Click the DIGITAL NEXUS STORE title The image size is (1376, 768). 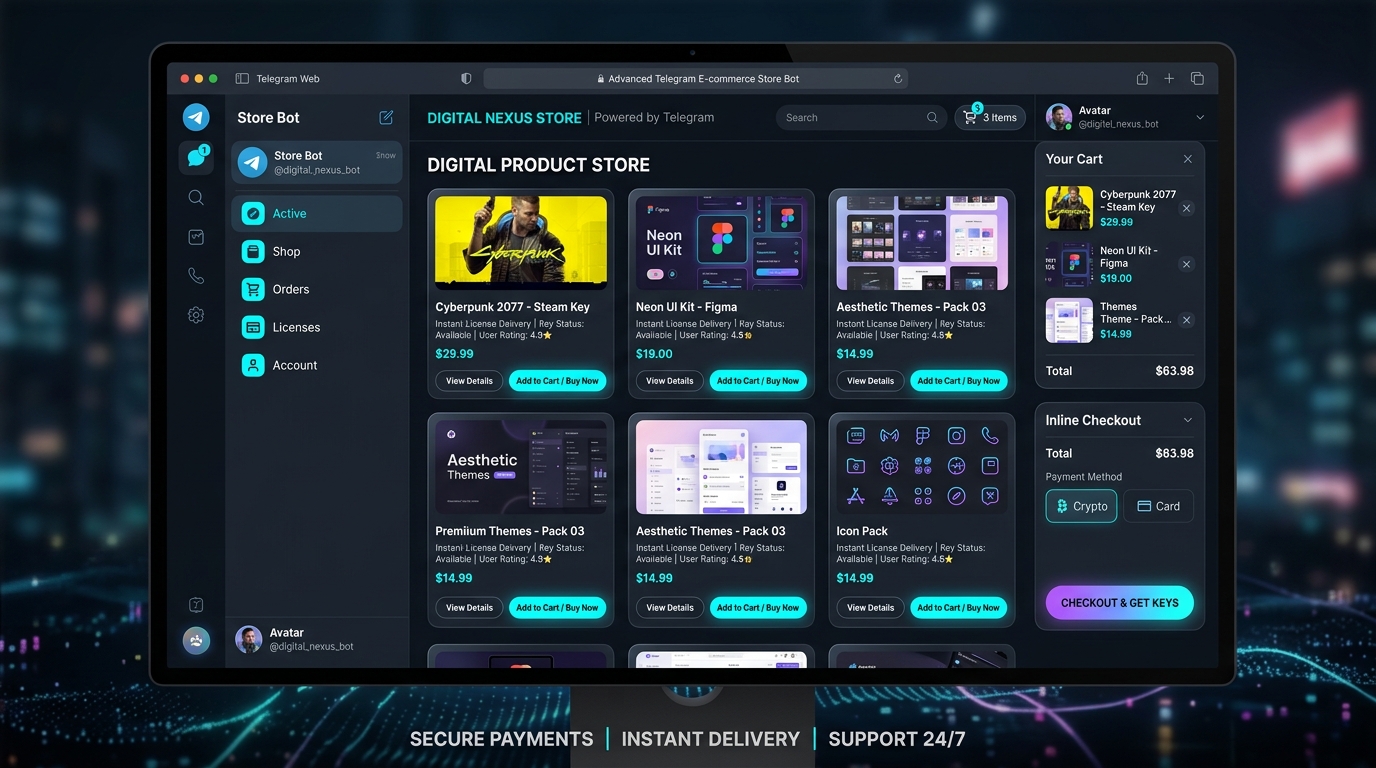504,118
